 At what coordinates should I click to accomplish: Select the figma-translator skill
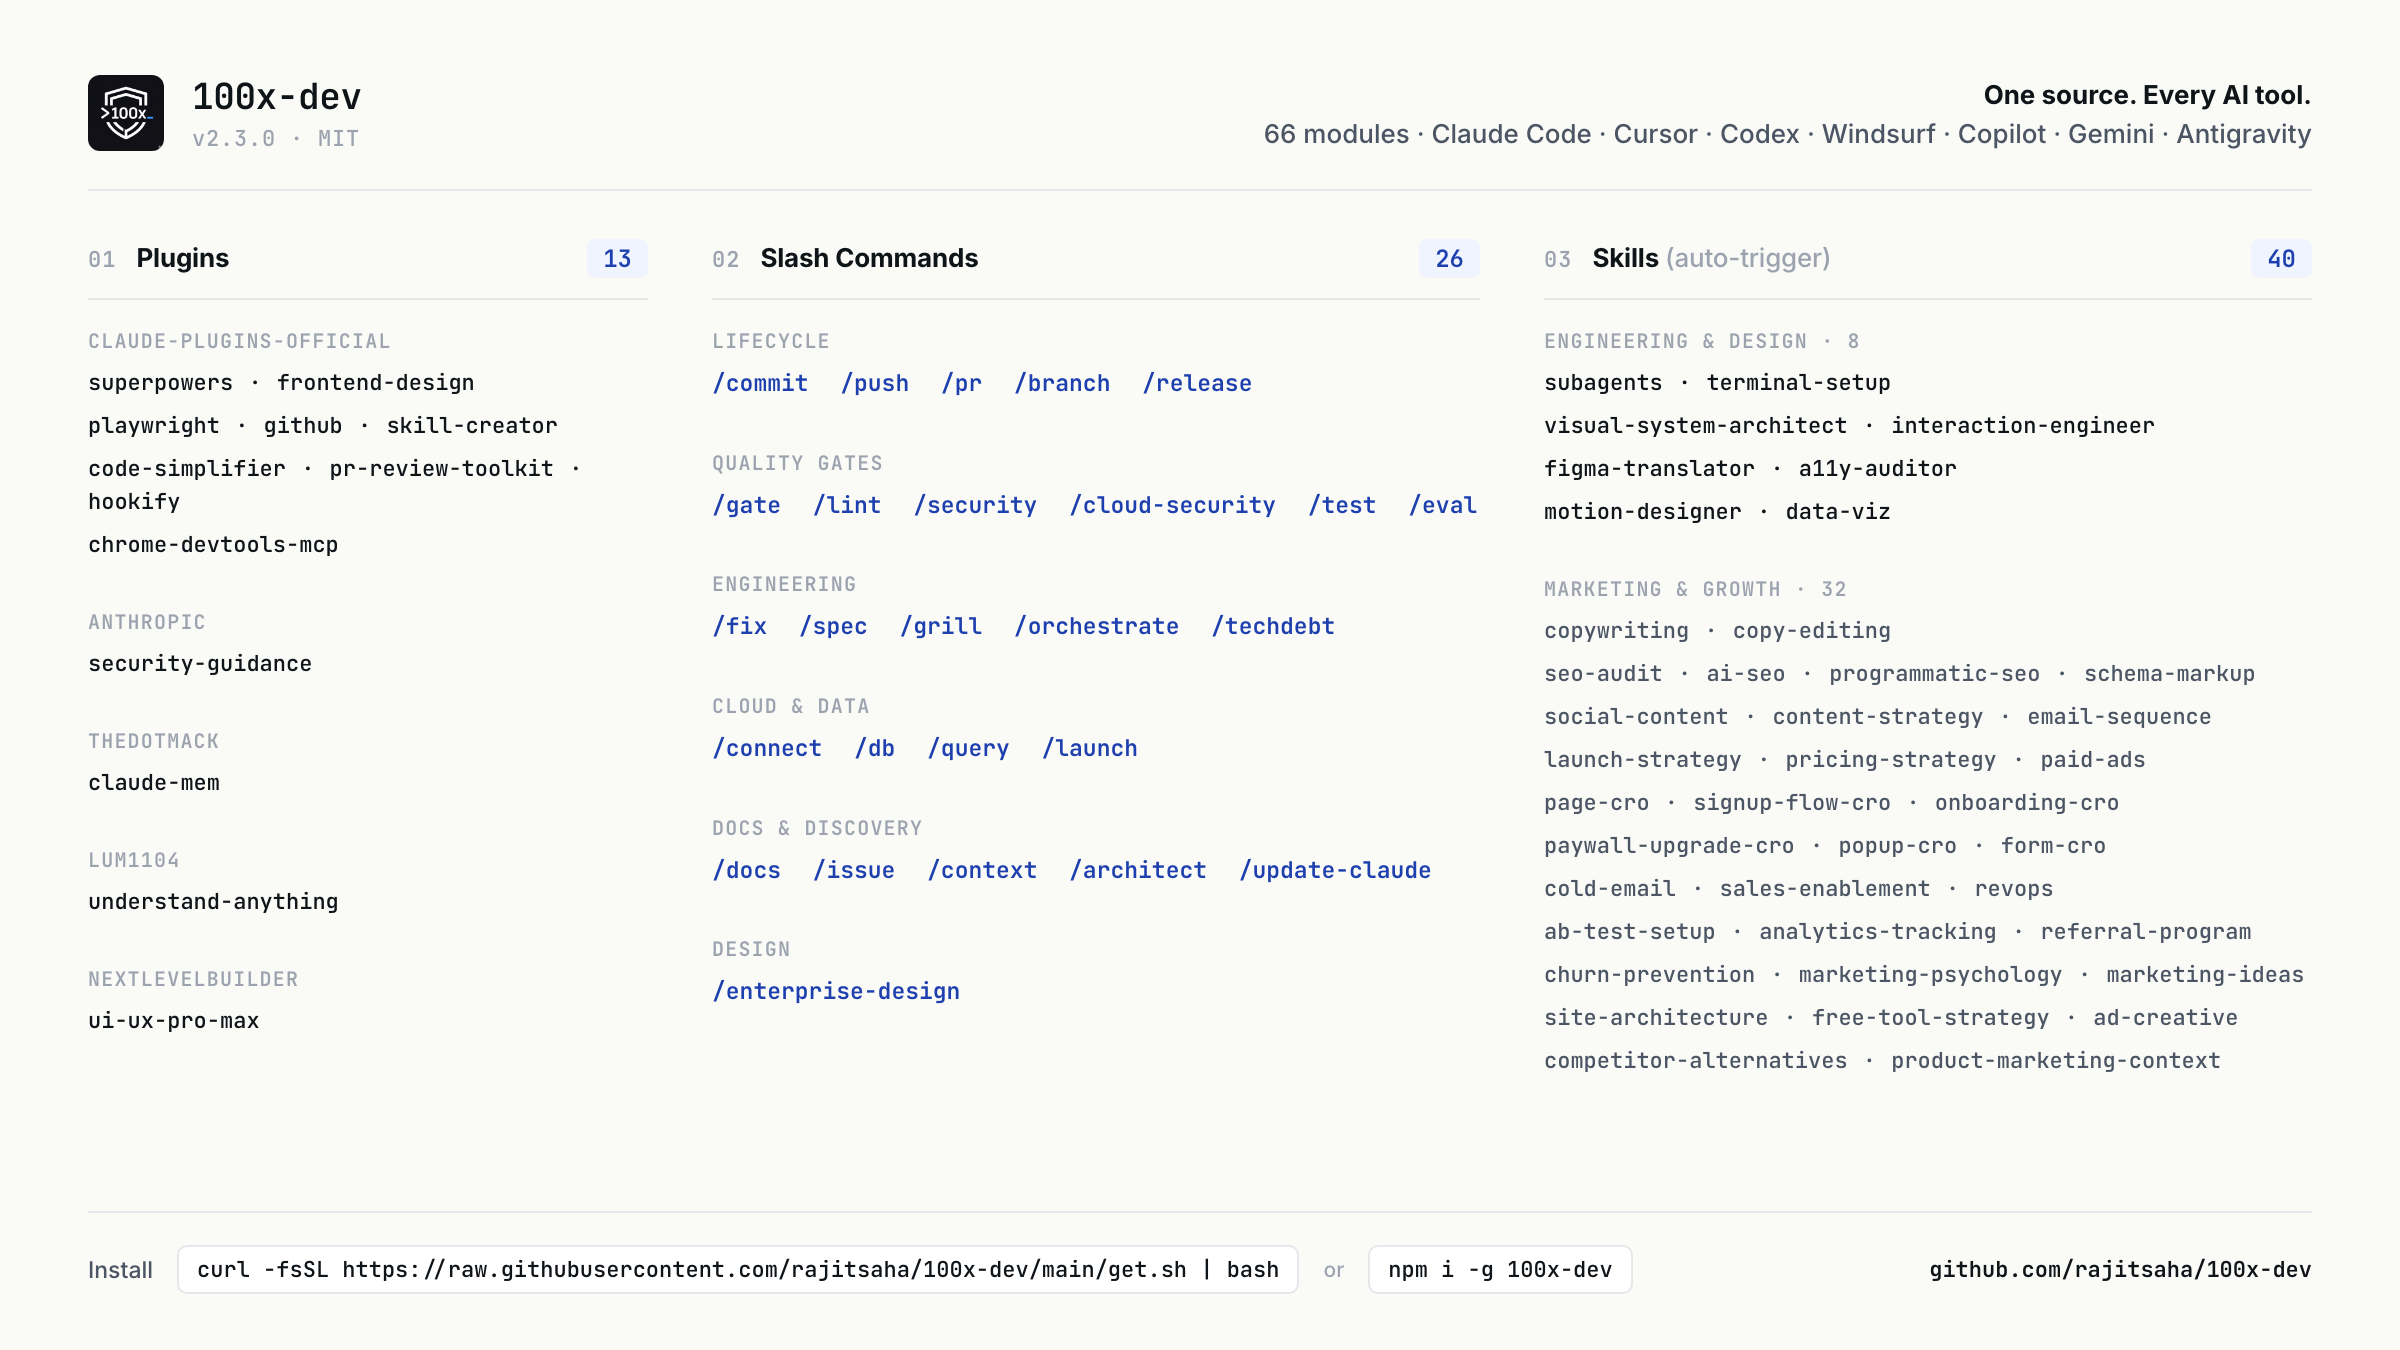click(1649, 469)
